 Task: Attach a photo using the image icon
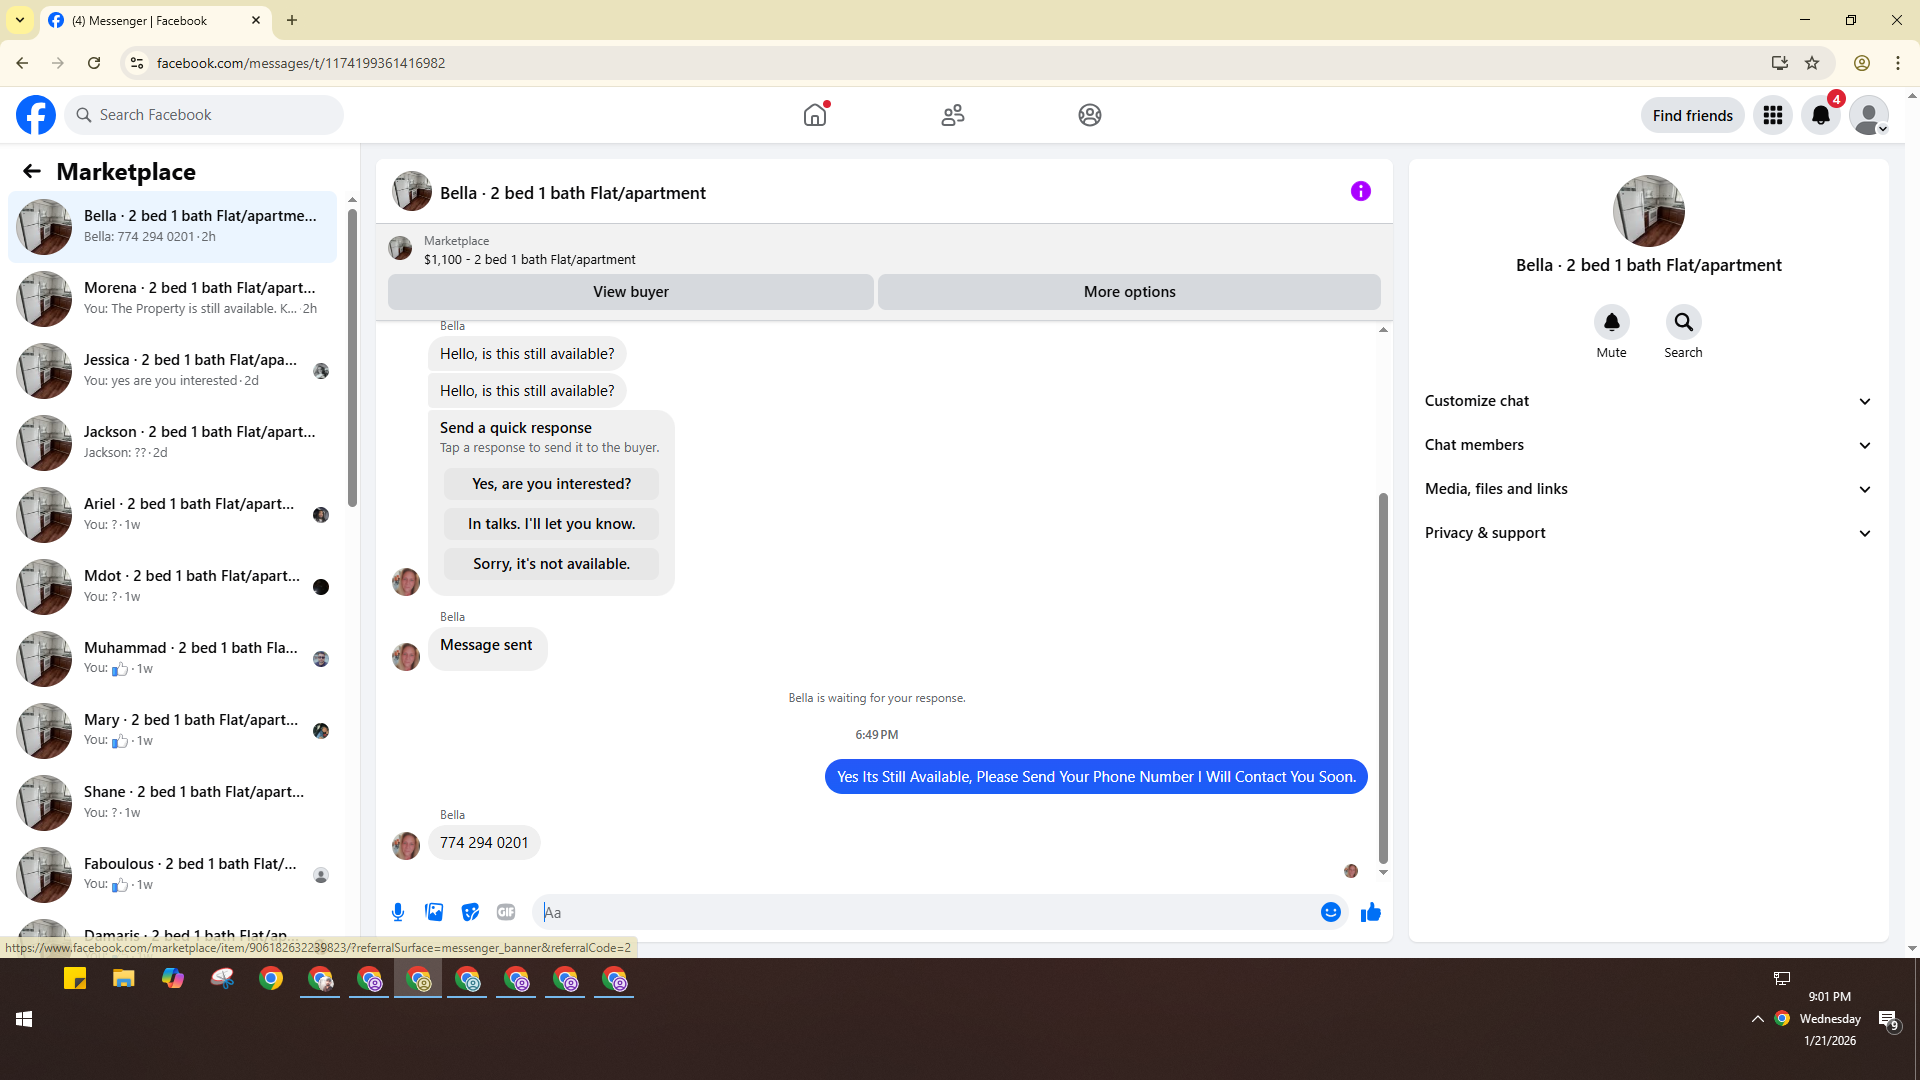pyautogui.click(x=434, y=912)
